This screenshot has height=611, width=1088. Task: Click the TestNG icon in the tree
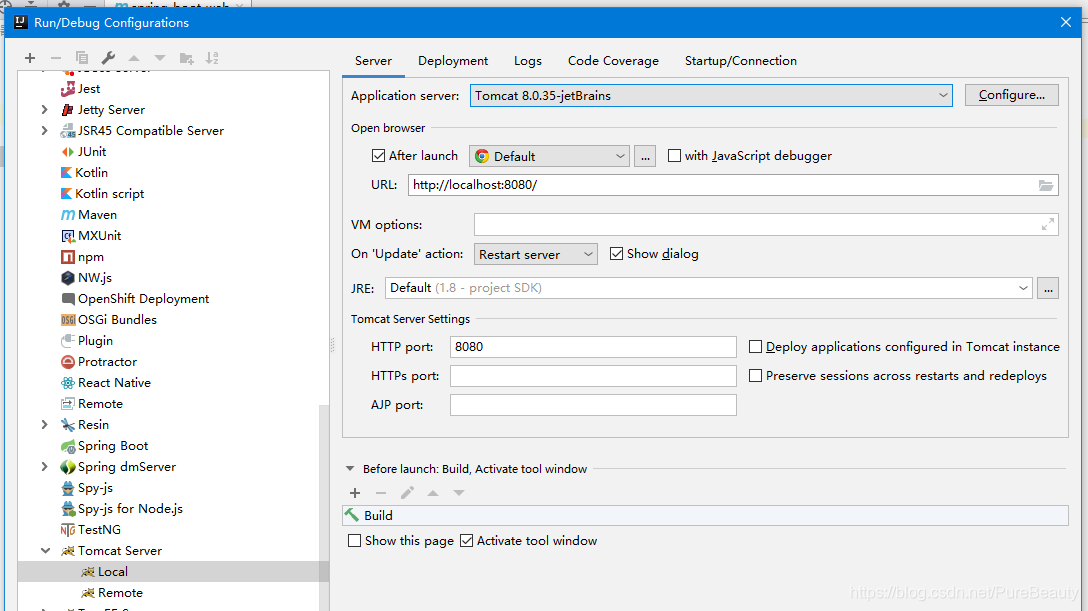pyautogui.click(x=67, y=530)
